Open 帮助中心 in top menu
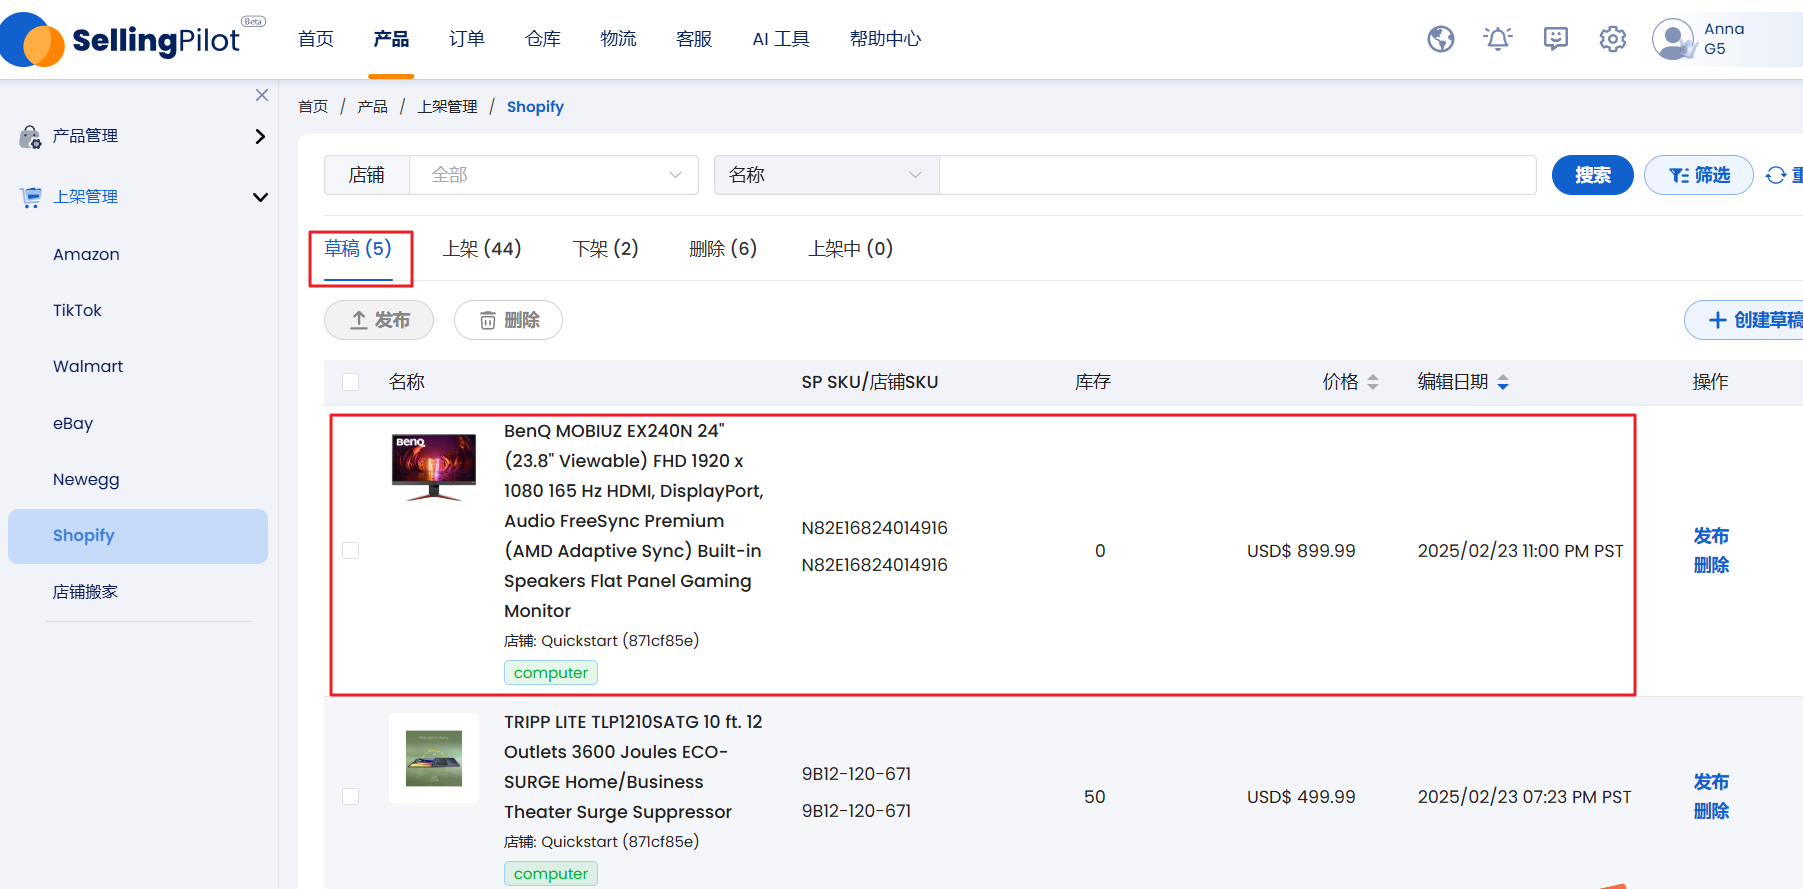Screen dimensions: 1803x889 click(885, 39)
